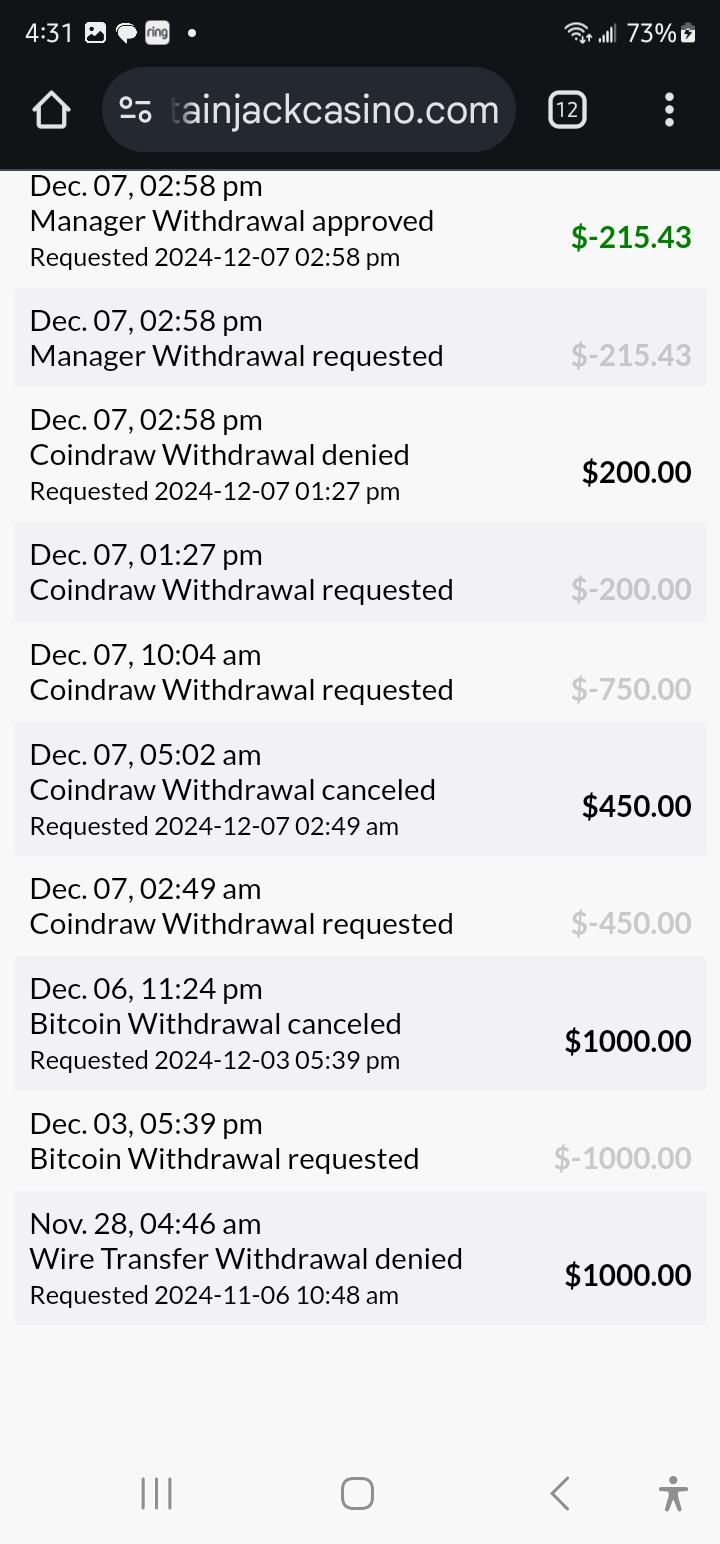The image size is (720, 1544).
Task: Tap the Coindraw Withdrawal canceled $450.00 row
Action: pos(233,790)
